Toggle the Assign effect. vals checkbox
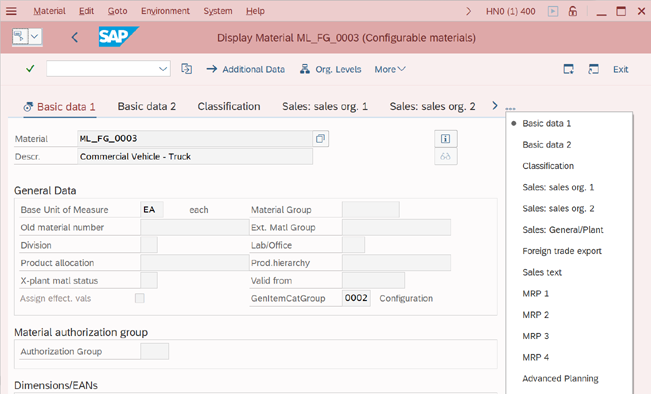The height and width of the screenshot is (394, 651). [140, 298]
